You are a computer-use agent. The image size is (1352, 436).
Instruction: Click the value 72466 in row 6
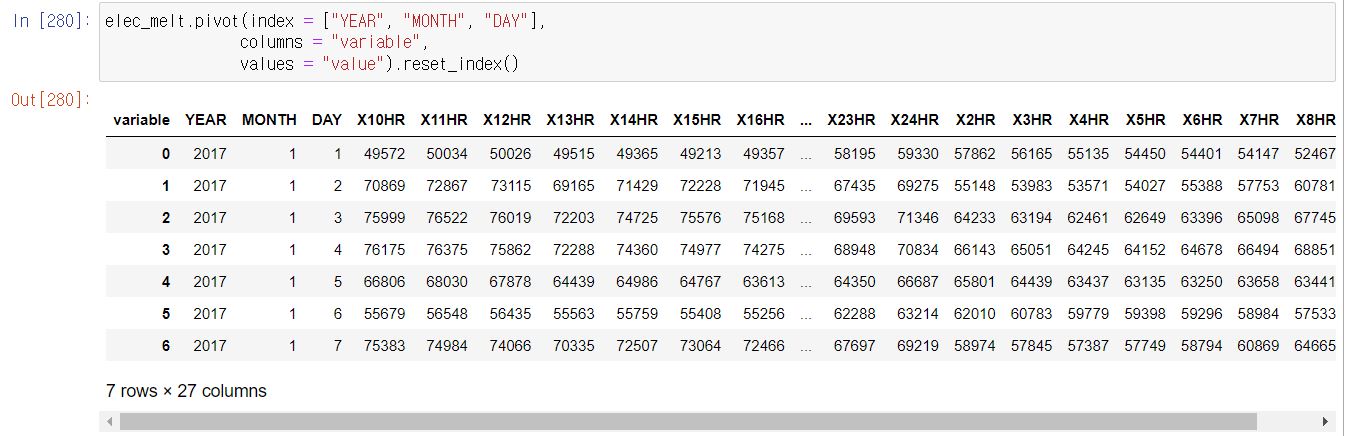tap(765, 345)
